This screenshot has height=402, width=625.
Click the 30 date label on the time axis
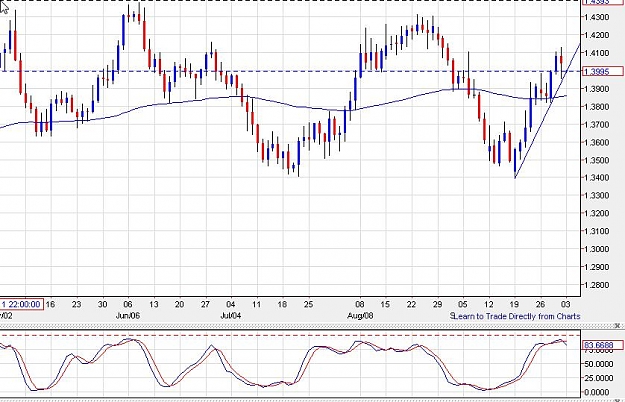coord(102,305)
